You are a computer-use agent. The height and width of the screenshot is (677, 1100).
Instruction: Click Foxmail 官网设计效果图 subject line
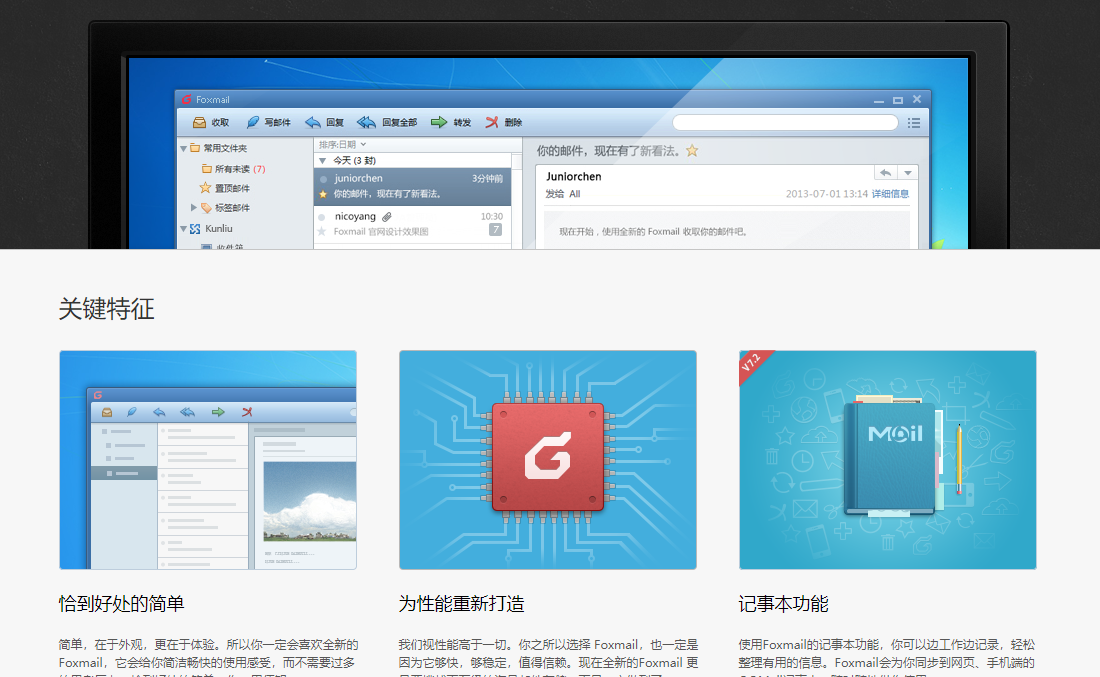tap(381, 232)
